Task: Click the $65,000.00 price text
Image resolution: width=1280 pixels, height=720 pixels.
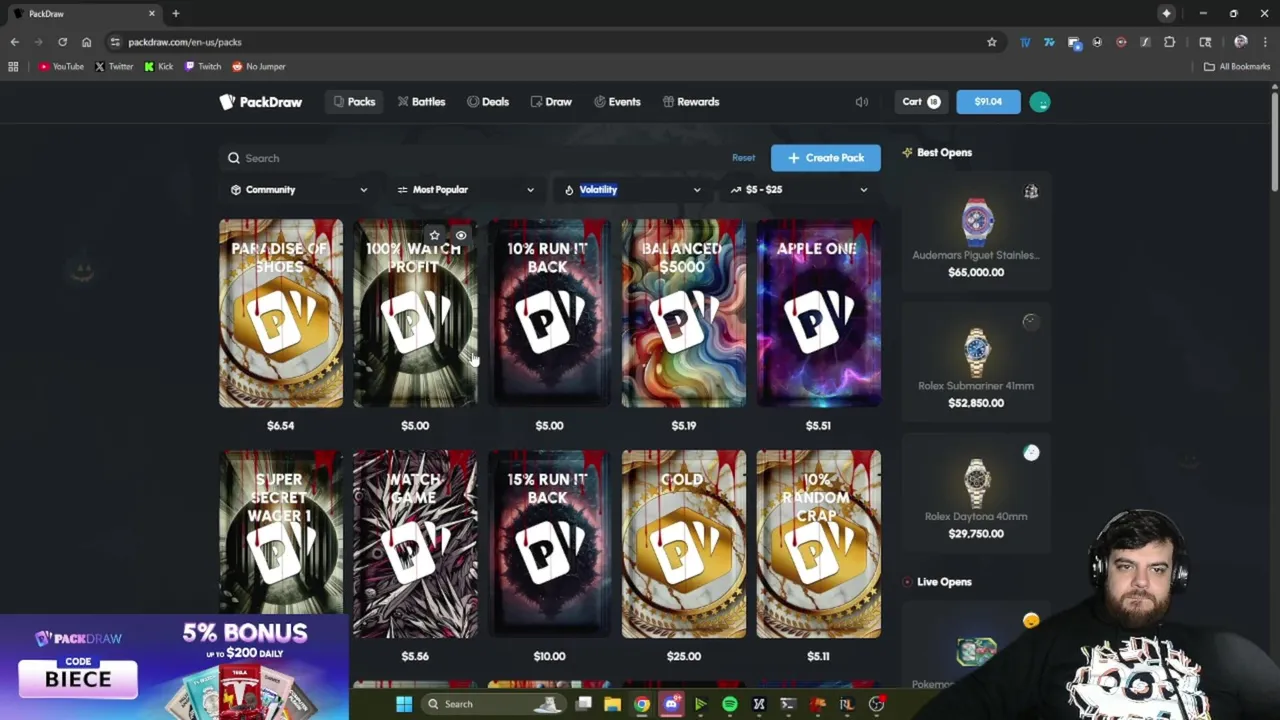Action: click(976, 272)
